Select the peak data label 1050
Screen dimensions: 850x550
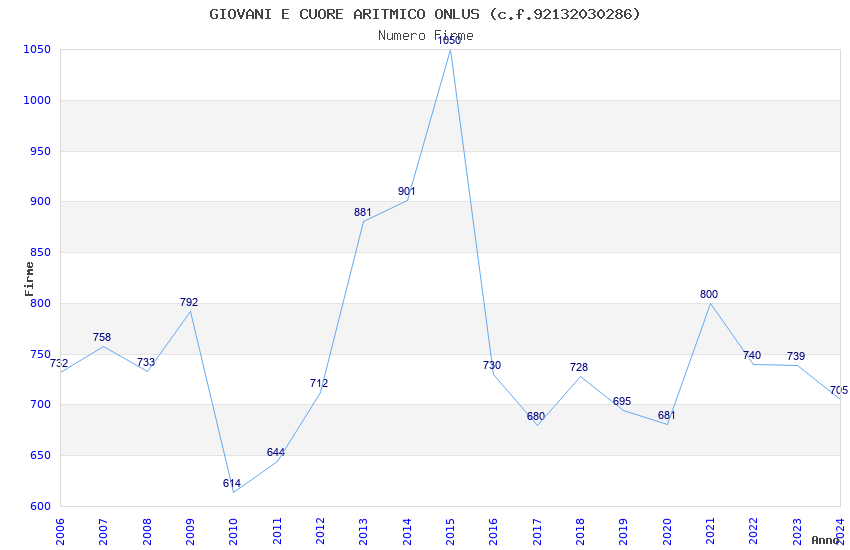pyautogui.click(x=449, y=41)
